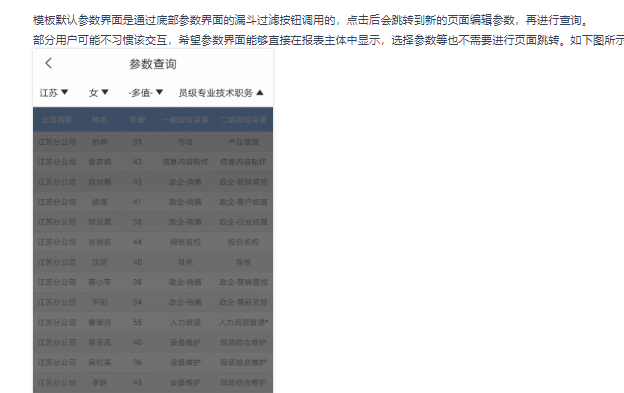This screenshot has width=624, height=393.
Task: Open the 女 gender dropdown
Action: (98, 93)
